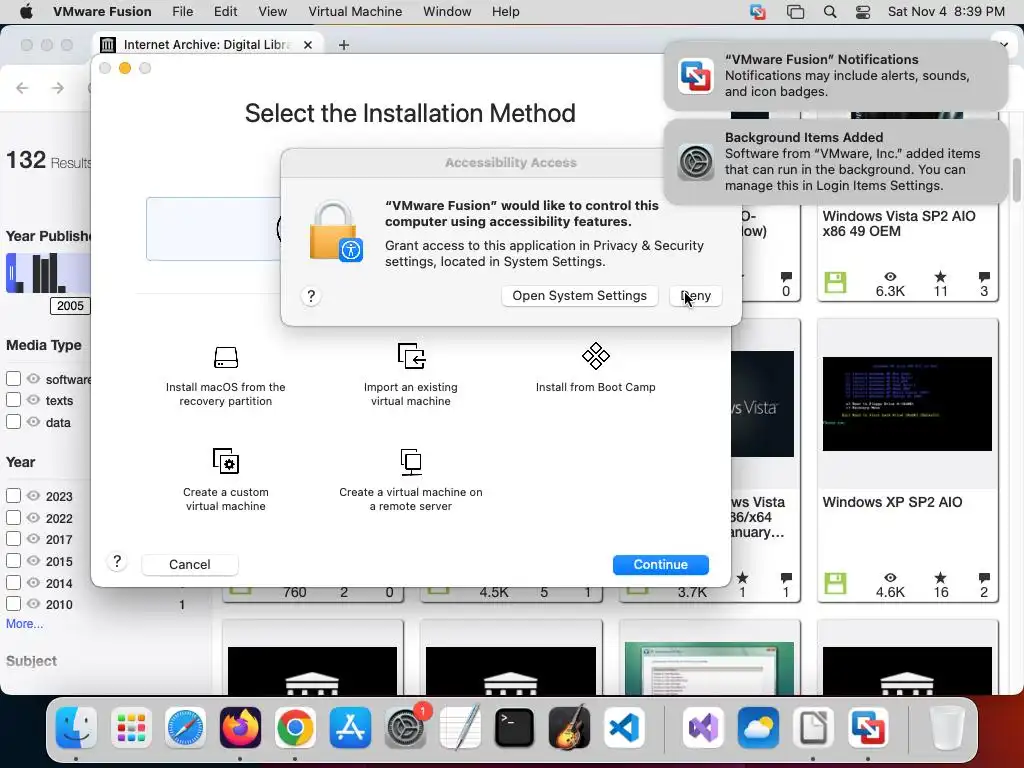Open the Windows XP SP2 AIO thumbnail
The image size is (1024, 768).
907,404
